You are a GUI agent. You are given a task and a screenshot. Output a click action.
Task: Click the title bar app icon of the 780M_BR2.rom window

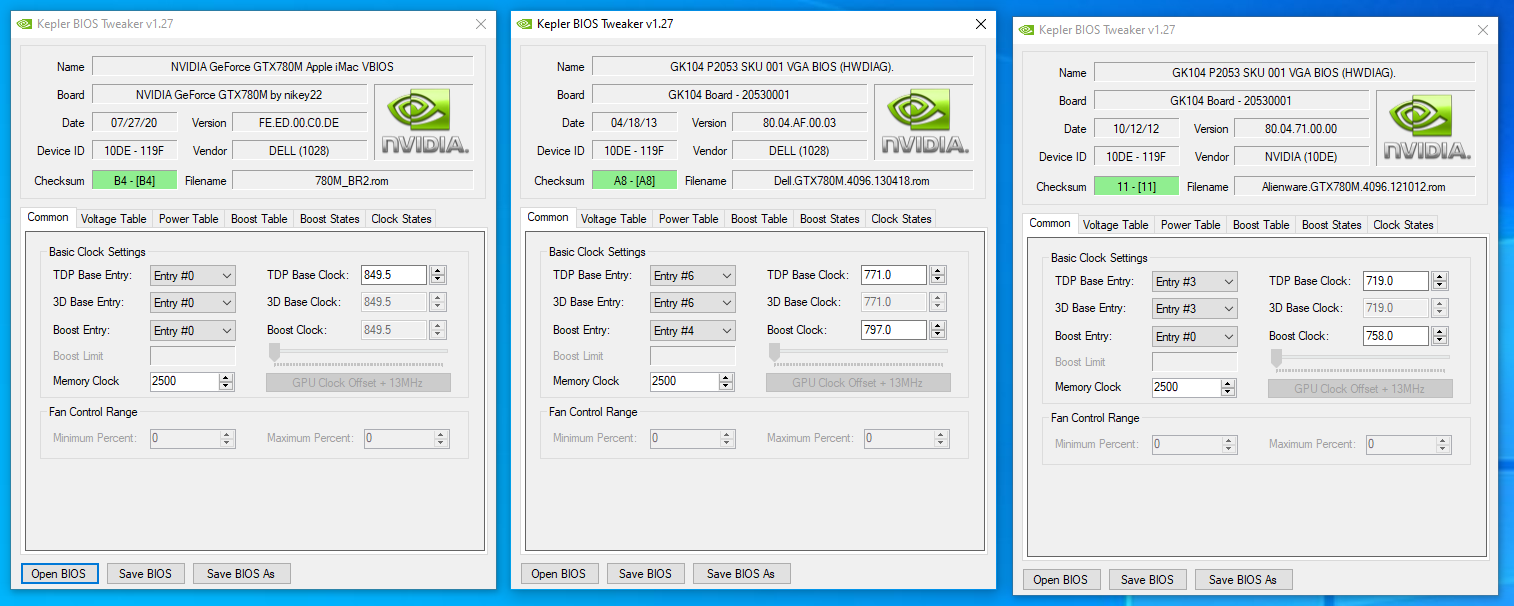(x=27, y=24)
